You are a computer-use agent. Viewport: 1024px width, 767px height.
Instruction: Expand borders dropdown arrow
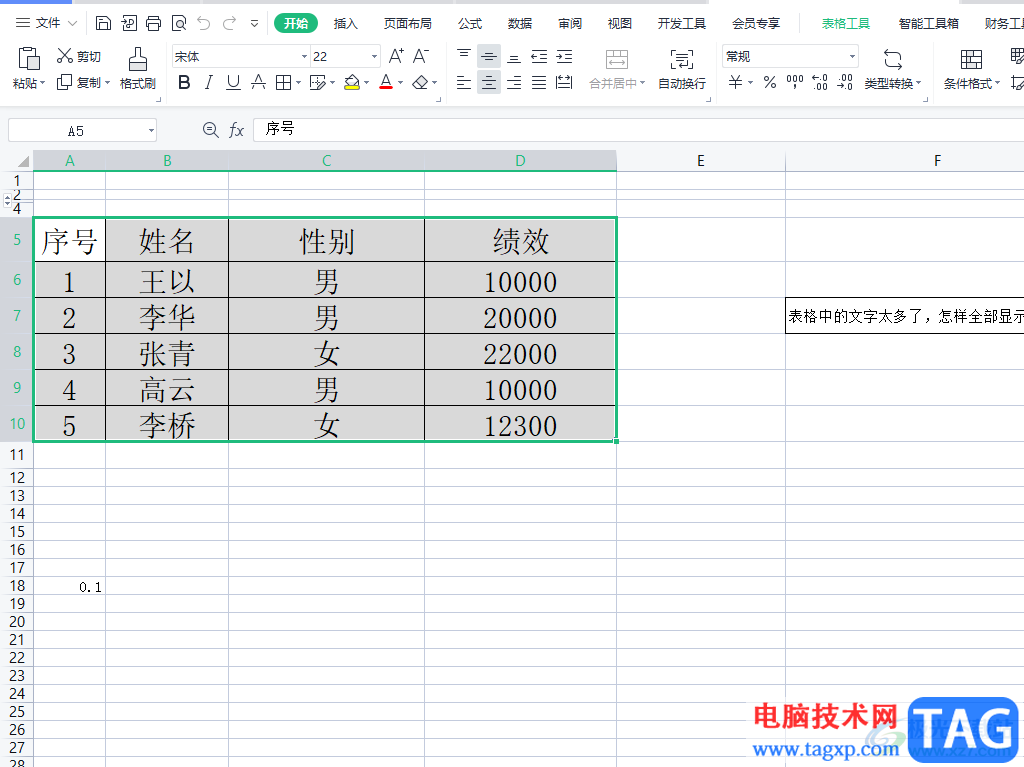298,83
